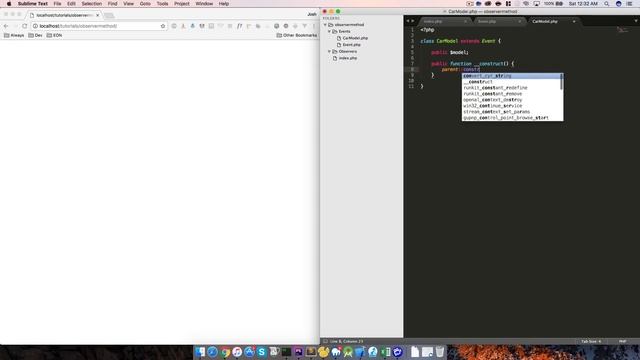Open the Other Bookmarks folder
The height and width of the screenshot is (360, 640).
[297, 36]
